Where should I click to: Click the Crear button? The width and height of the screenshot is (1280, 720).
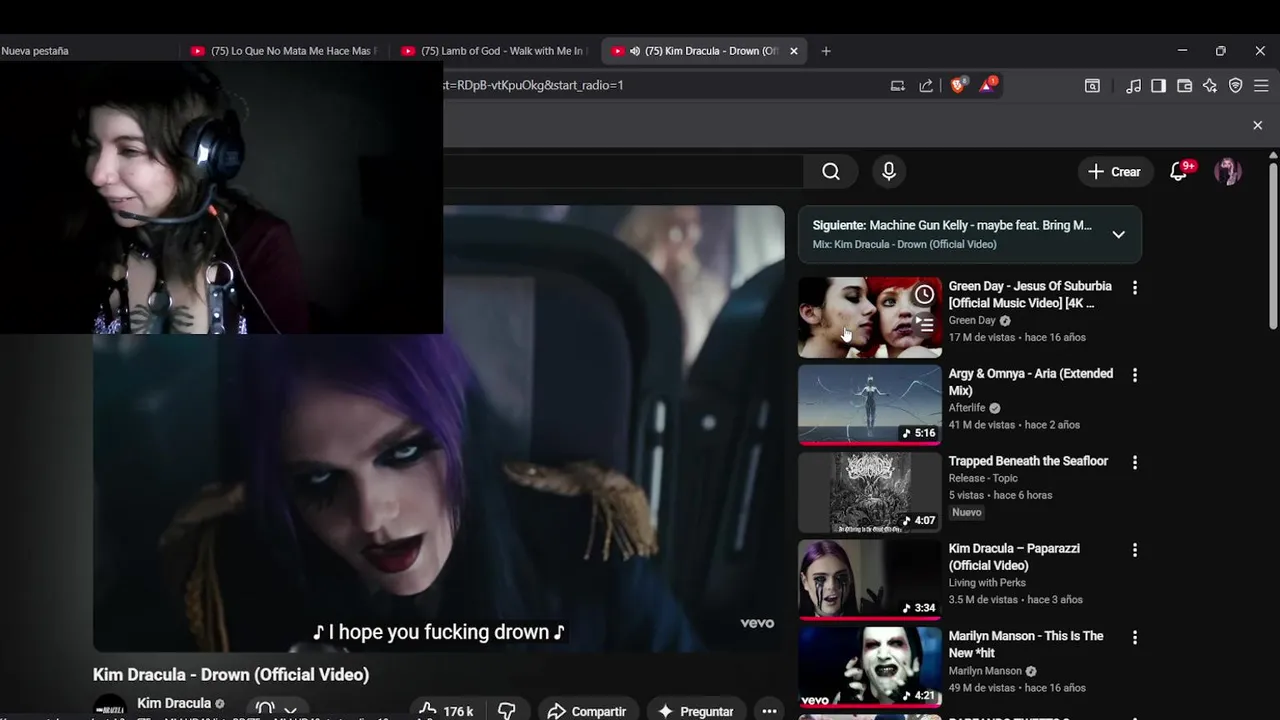pyautogui.click(x=1114, y=172)
